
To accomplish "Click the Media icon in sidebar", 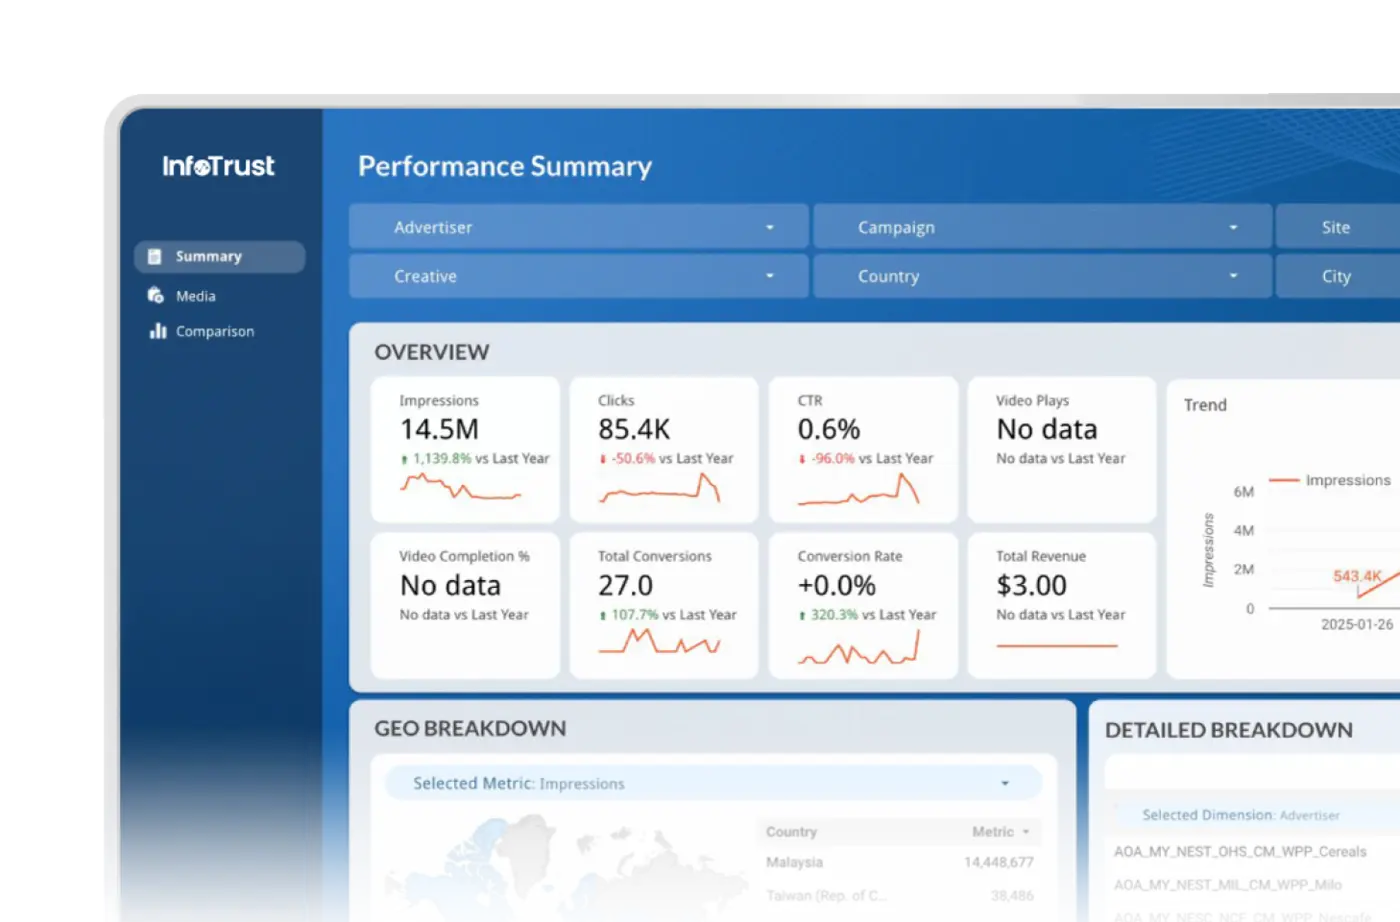I will tap(155, 295).
